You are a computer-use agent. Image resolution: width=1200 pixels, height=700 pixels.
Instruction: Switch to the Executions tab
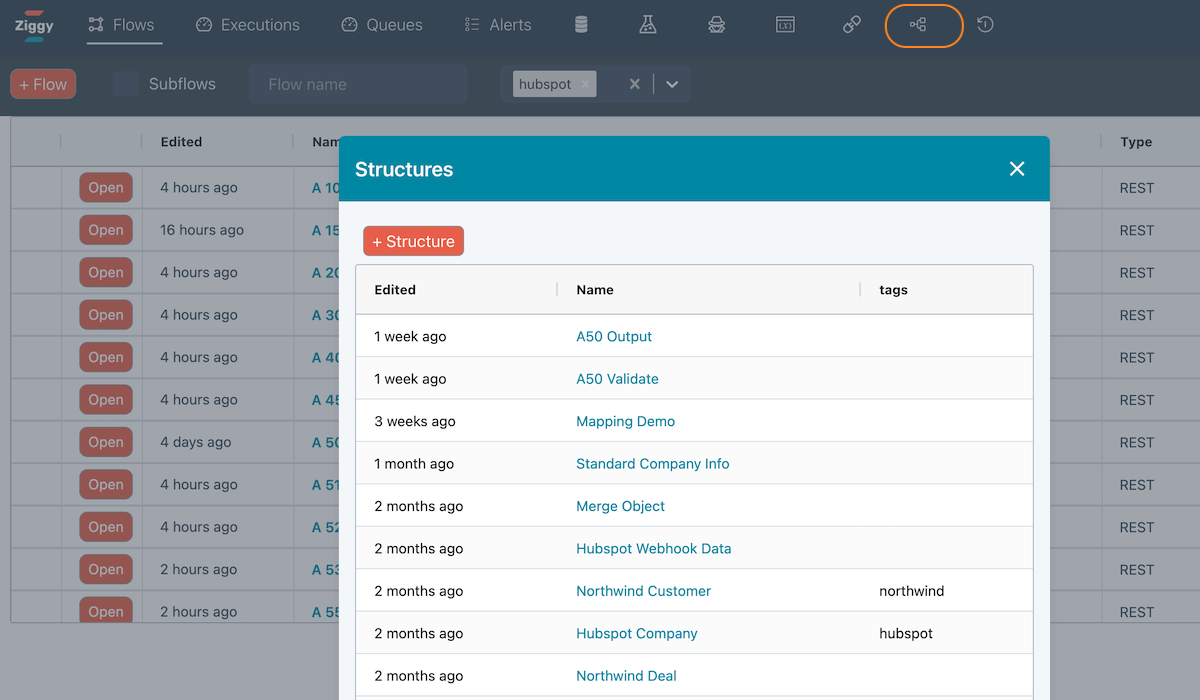click(248, 25)
